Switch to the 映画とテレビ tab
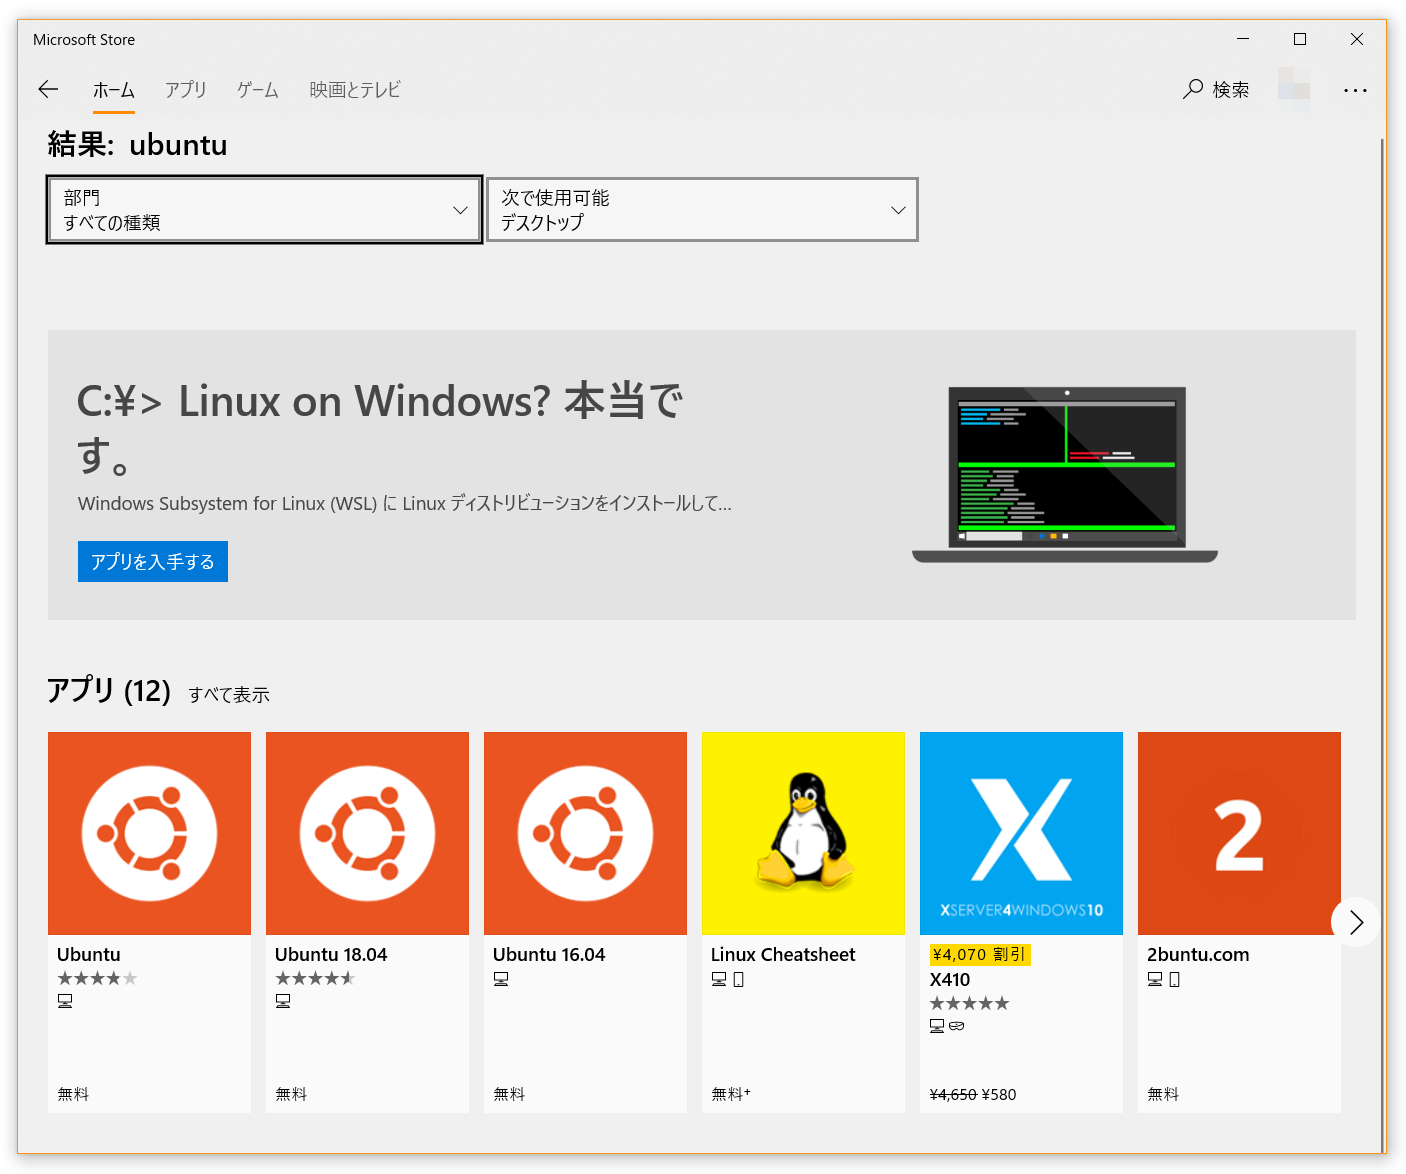 point(354,90)
